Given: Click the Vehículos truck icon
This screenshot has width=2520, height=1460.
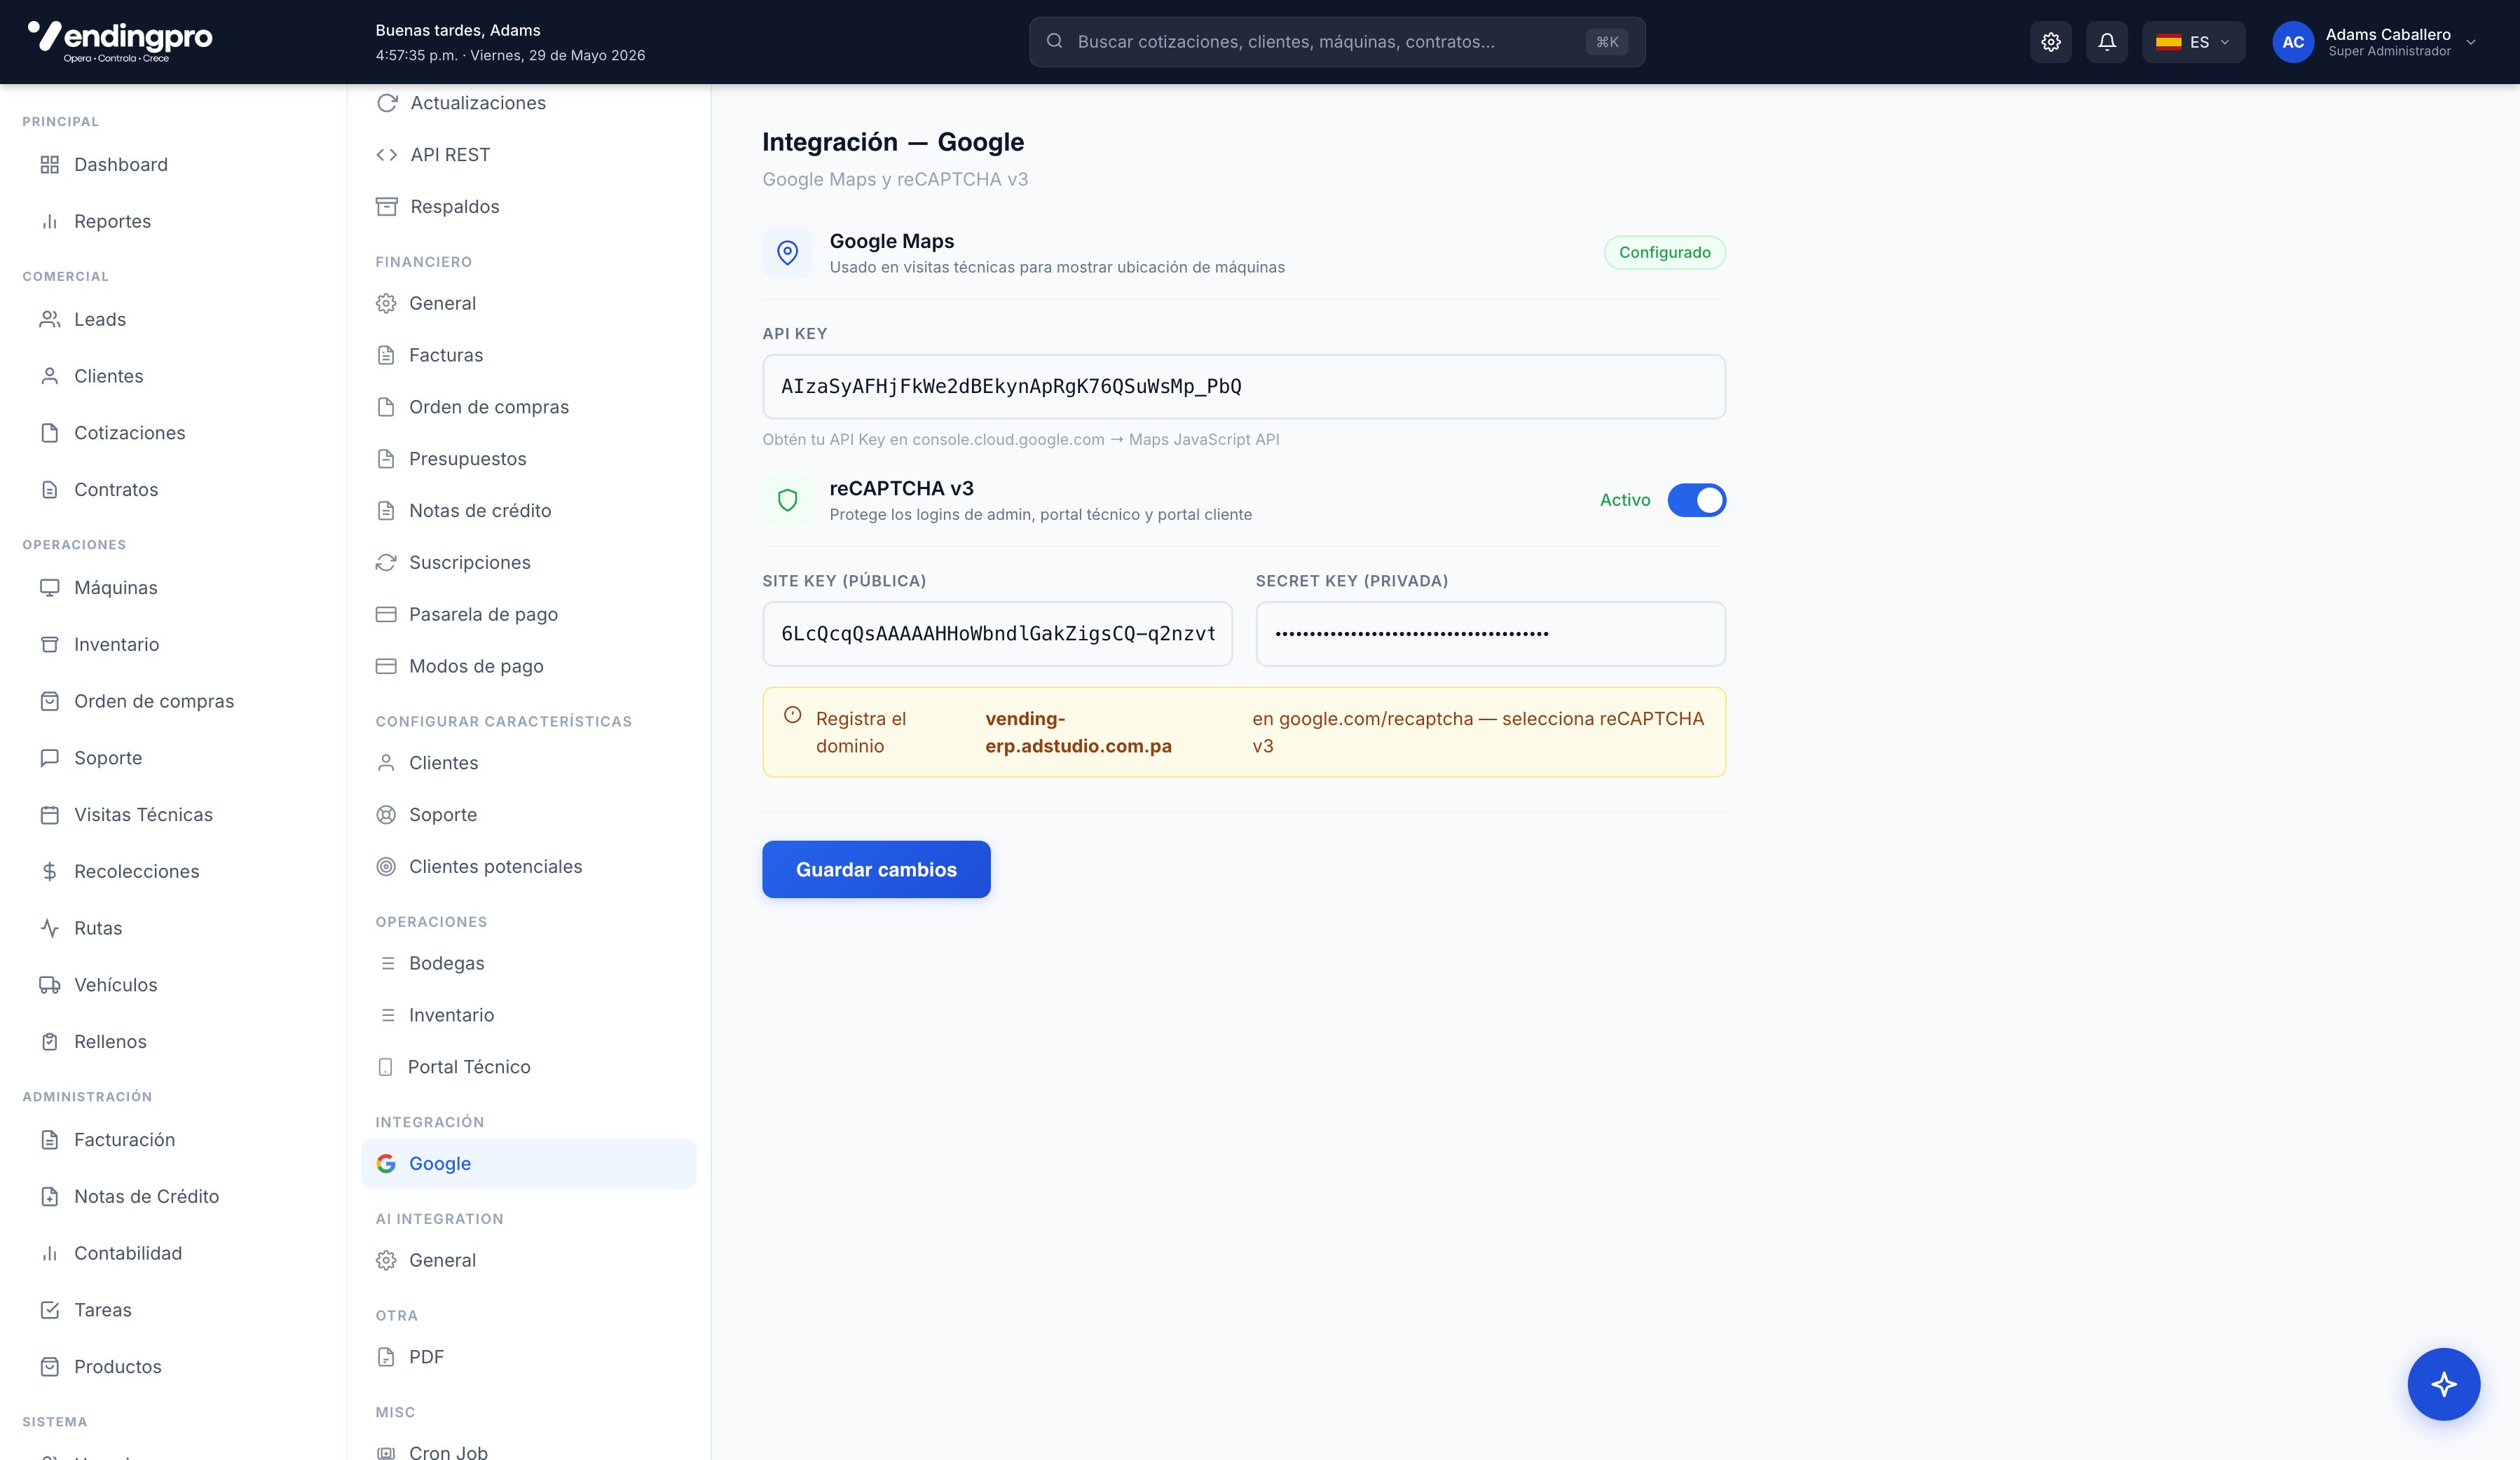Looking at the screenshot, I should (49, 985).
